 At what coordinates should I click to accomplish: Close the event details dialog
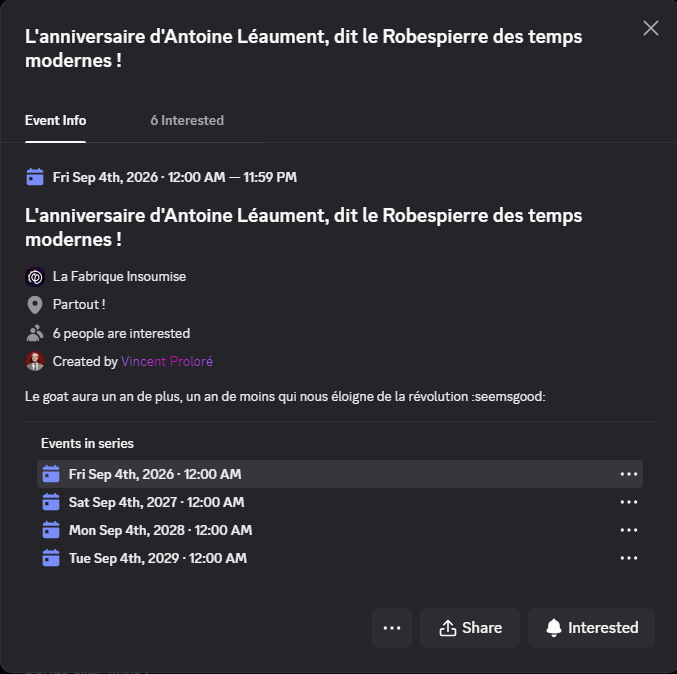651,28
